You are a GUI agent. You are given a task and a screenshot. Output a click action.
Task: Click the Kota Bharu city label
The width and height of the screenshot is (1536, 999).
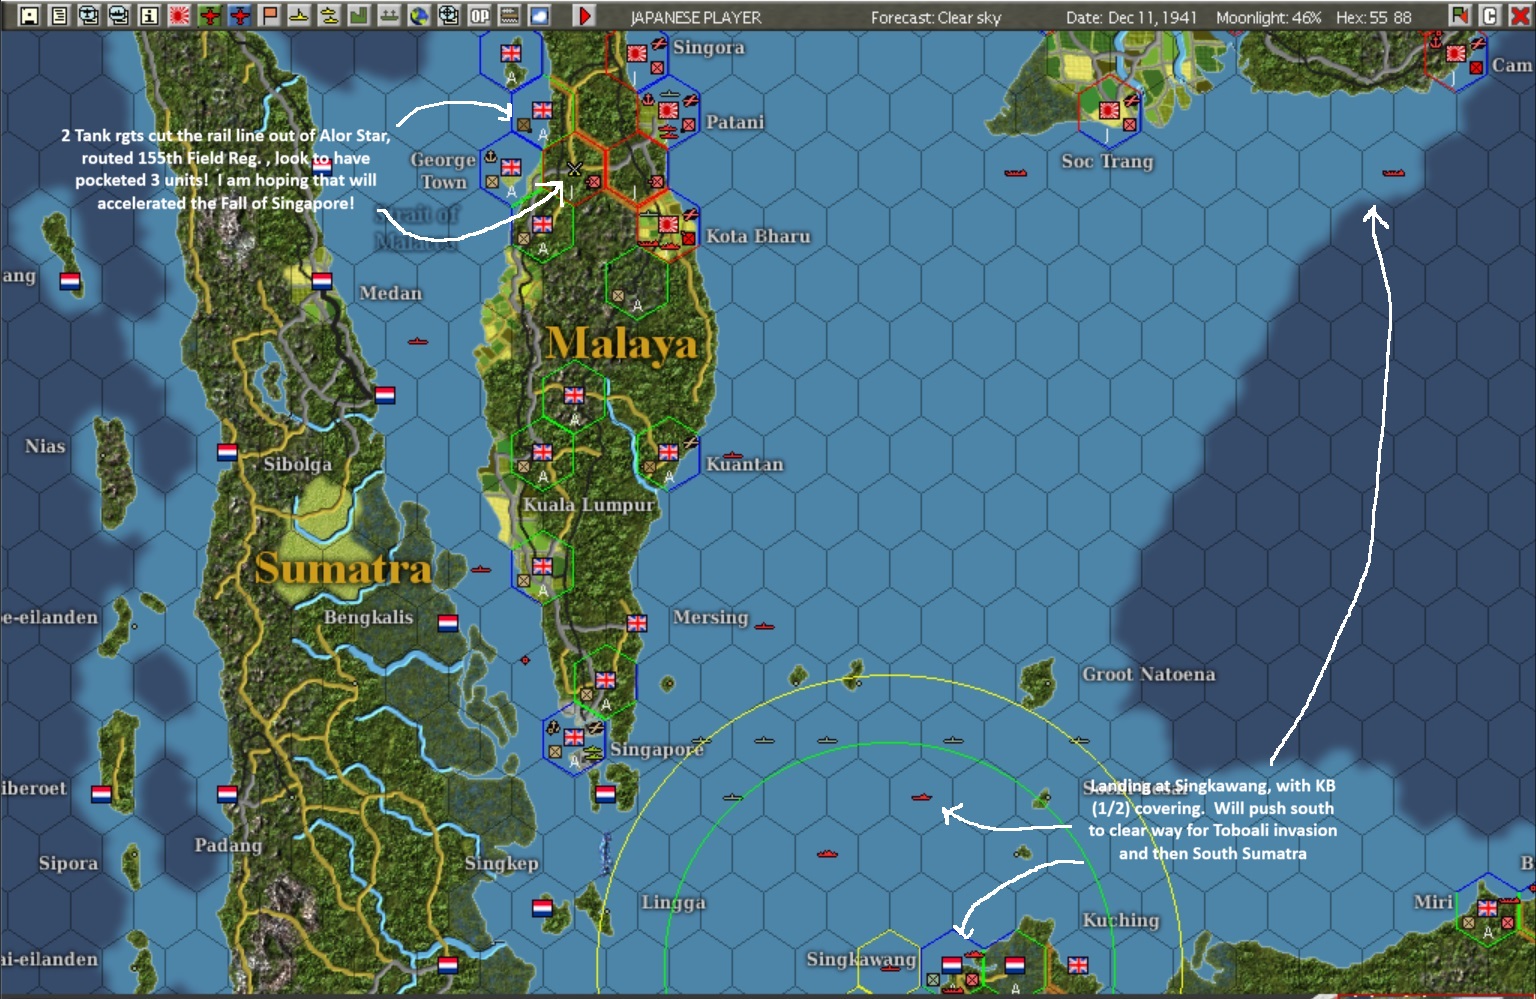tap(758, 236)
